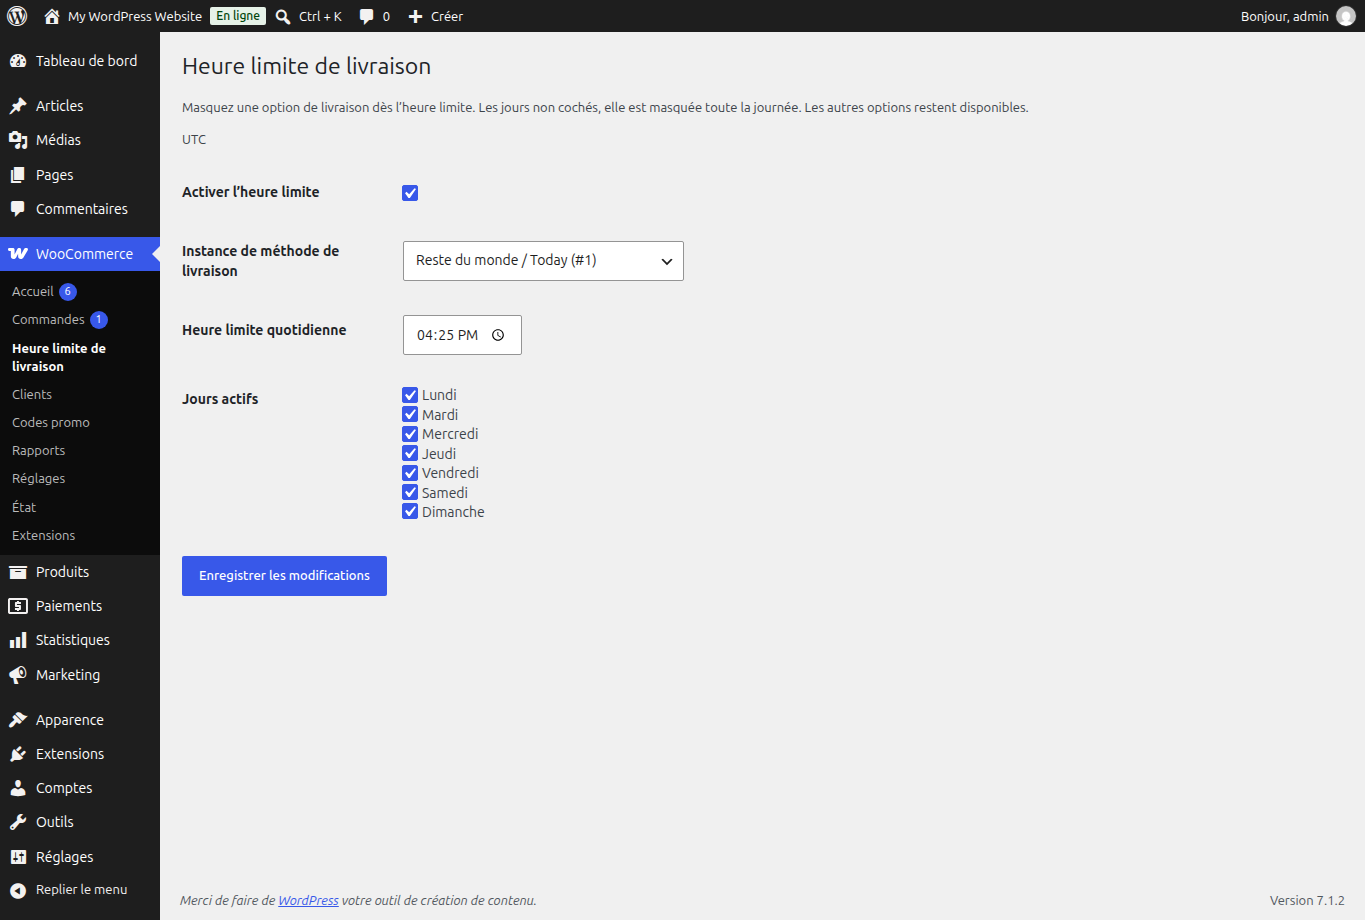Click the En ligne status badge
The image size is (1365, 920).
coord(238,16)
